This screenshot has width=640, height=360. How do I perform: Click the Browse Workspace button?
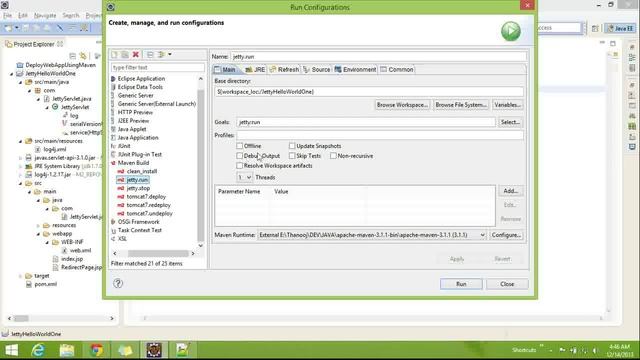point(402,105)
